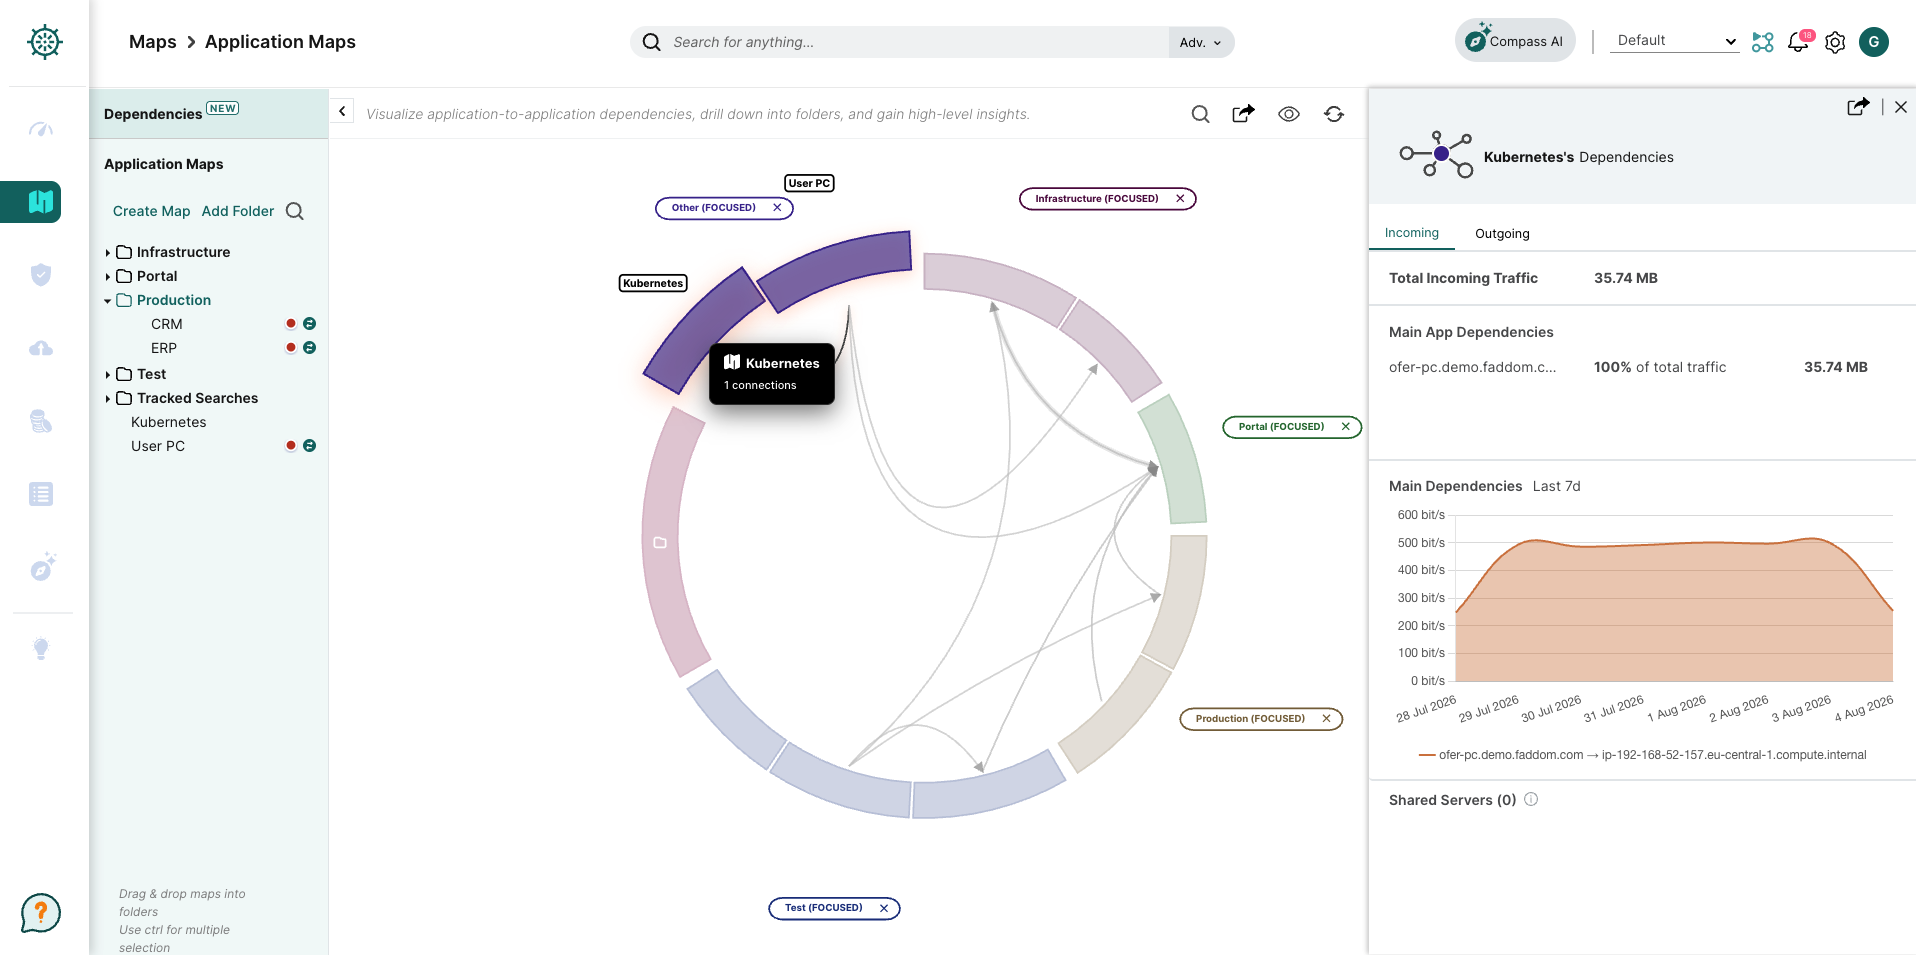Open the cloud sidebar icon

[41, 348]
